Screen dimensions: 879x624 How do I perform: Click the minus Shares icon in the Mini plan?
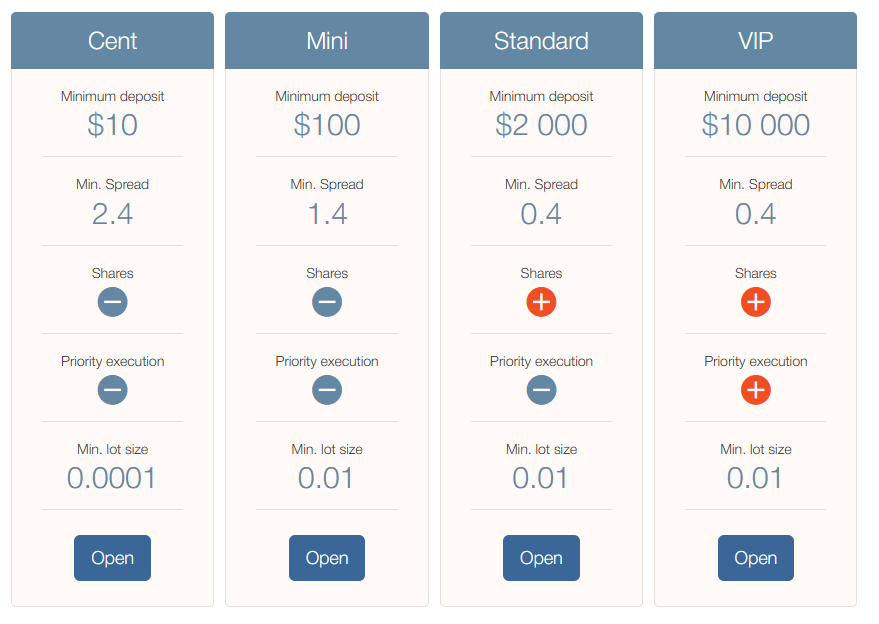click(x=327, y=301)
